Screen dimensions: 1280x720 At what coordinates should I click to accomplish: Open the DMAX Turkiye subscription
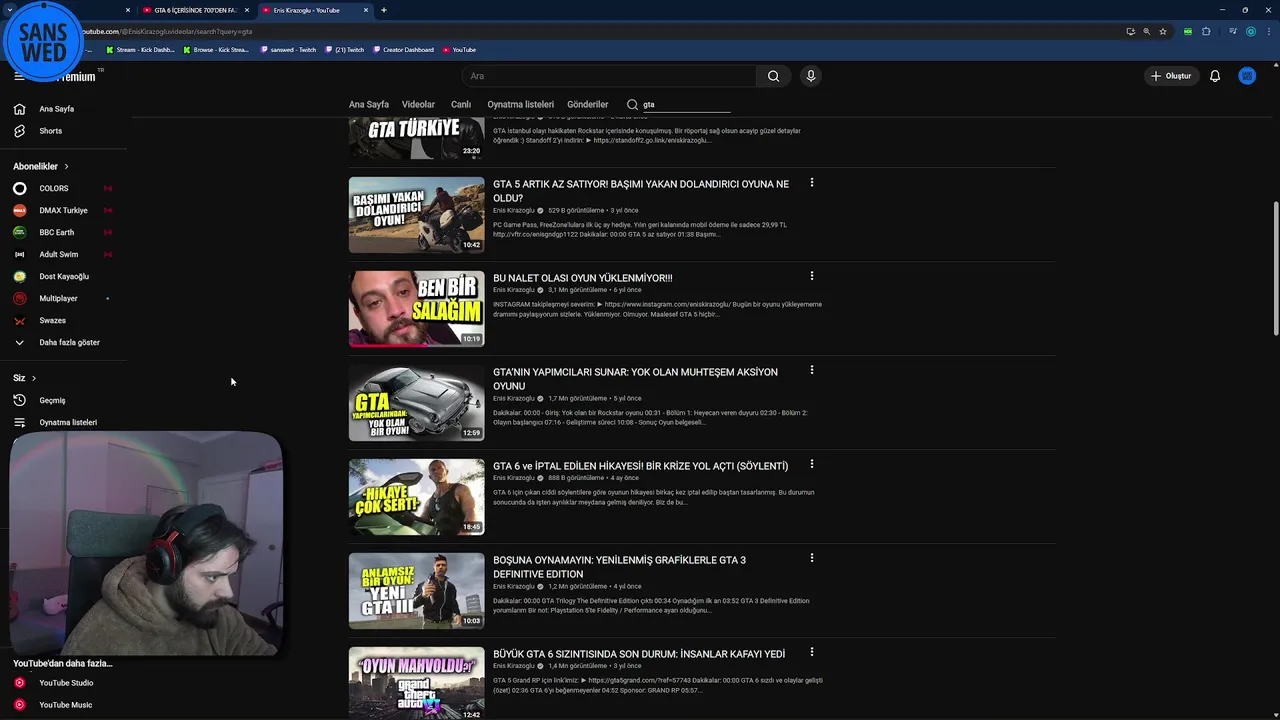[64, 210]
